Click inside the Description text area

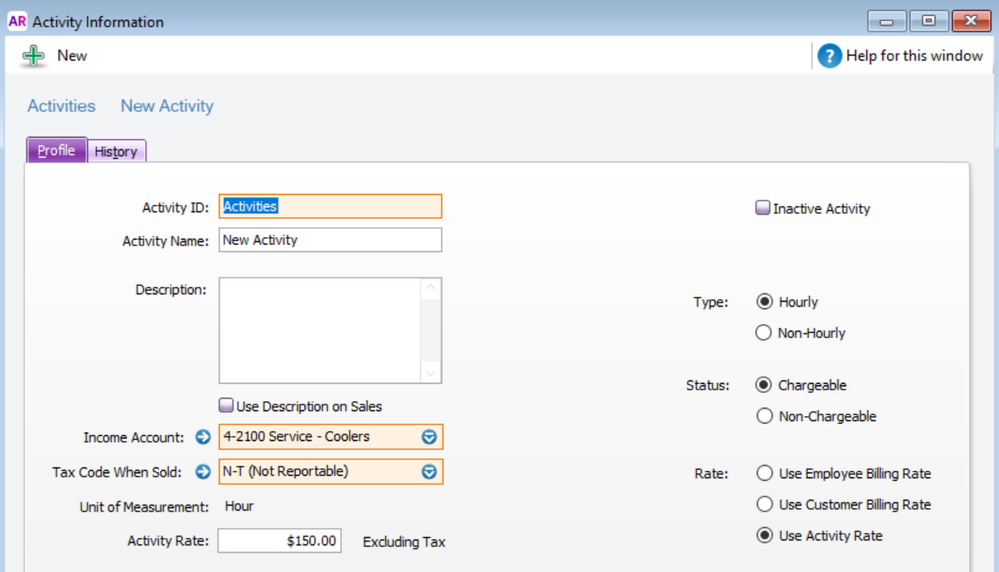click(320, 330)
